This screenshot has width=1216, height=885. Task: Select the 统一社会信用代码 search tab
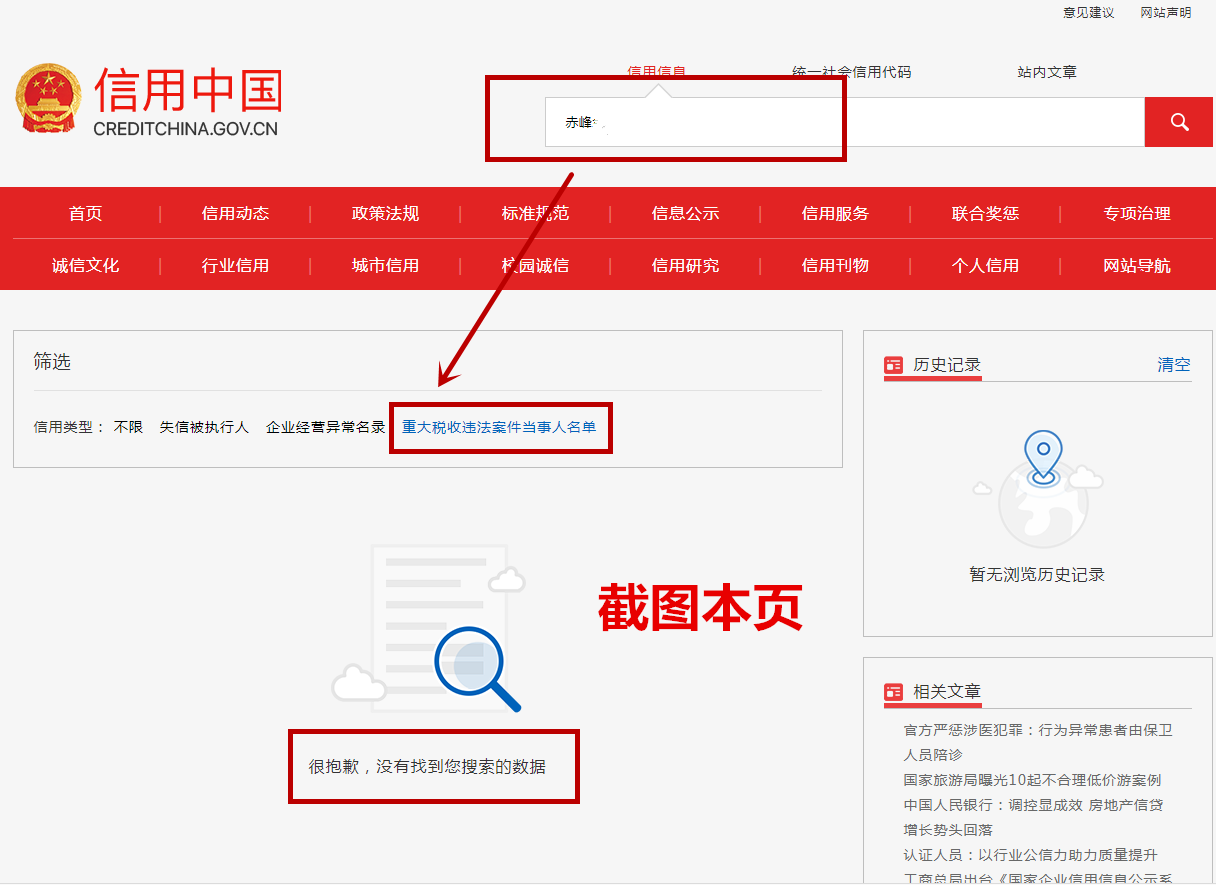pos(851,72)
